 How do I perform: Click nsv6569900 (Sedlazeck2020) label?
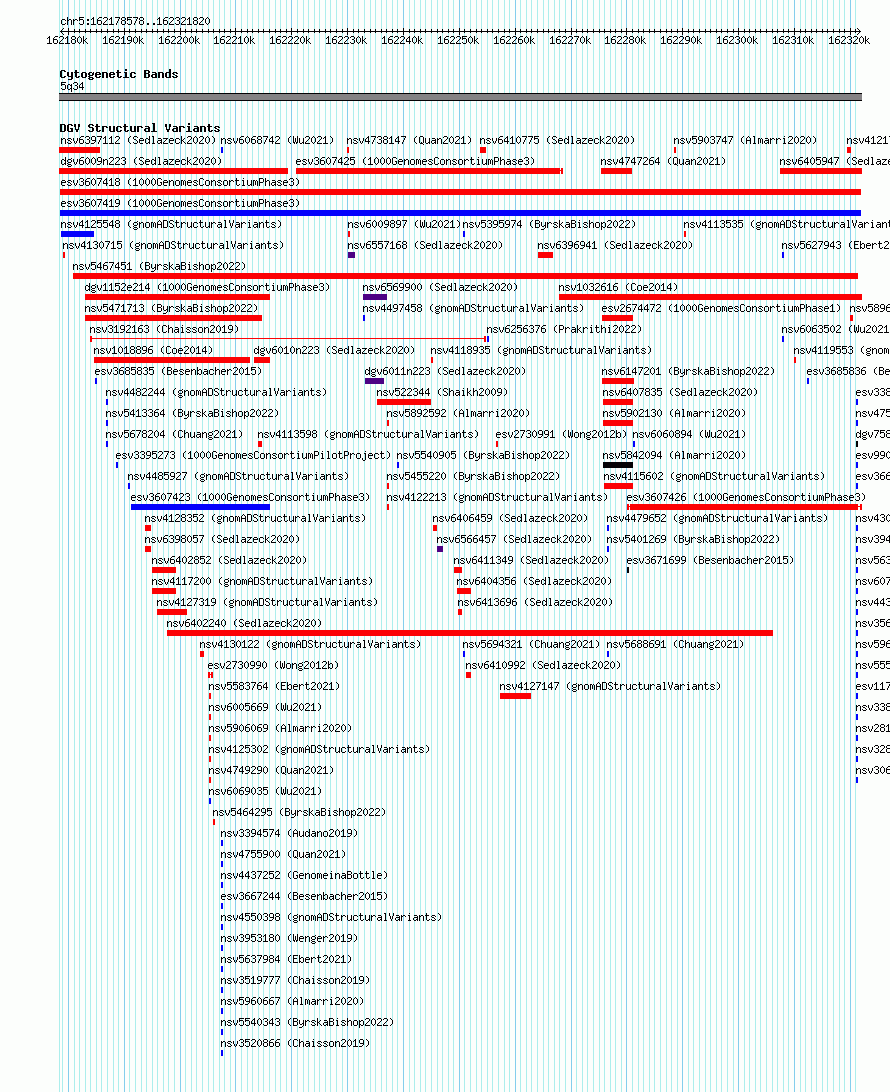(x=440, y=288)
